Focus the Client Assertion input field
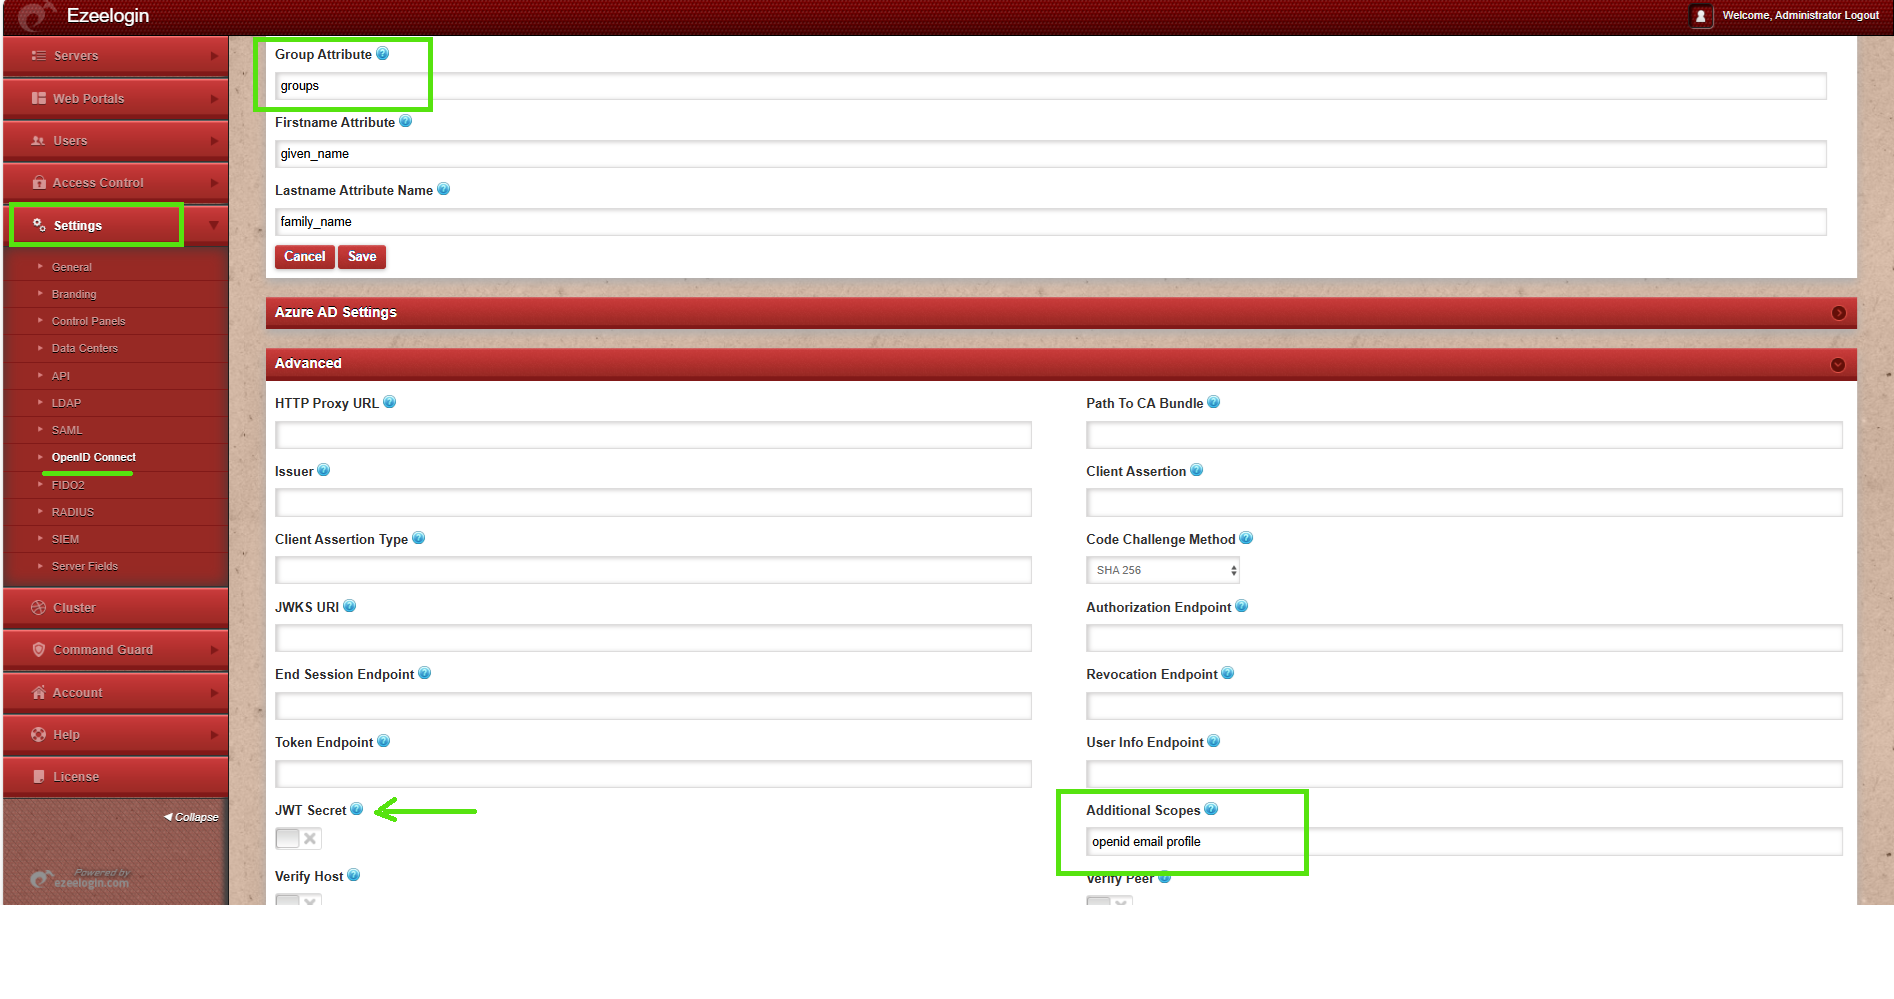The height and width of the screenshot is (999, 1894). point(1464,502)
